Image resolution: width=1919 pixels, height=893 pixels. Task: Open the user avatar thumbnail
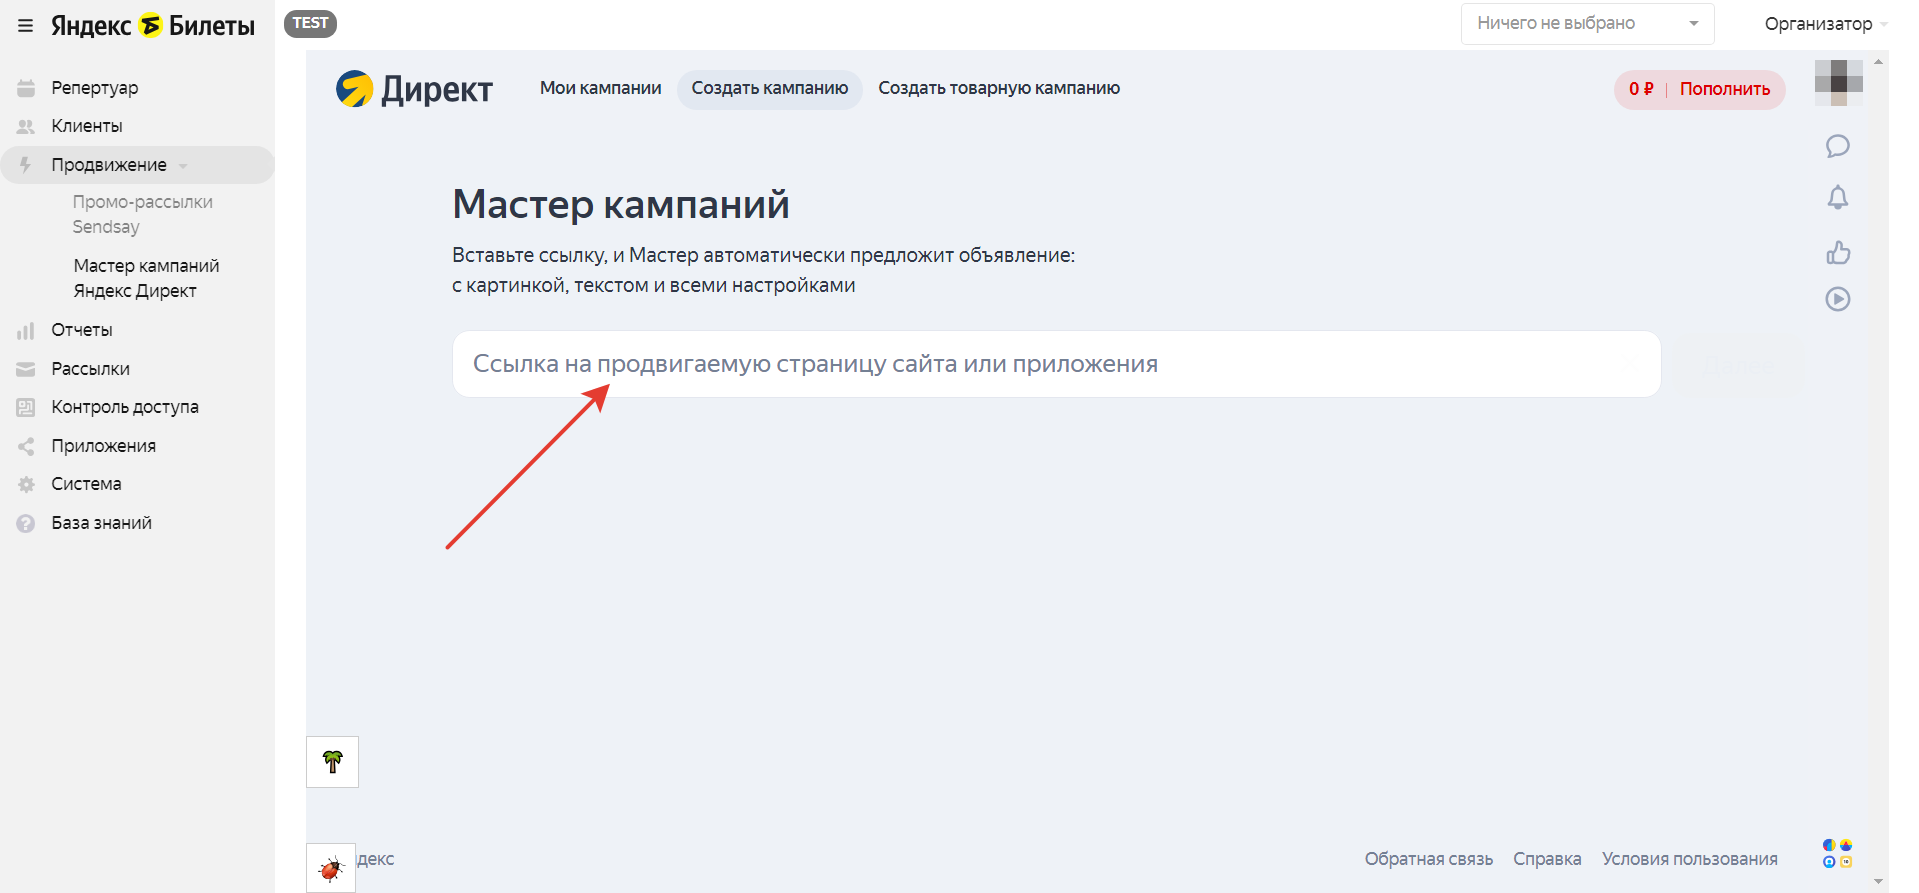point(1839,83)
